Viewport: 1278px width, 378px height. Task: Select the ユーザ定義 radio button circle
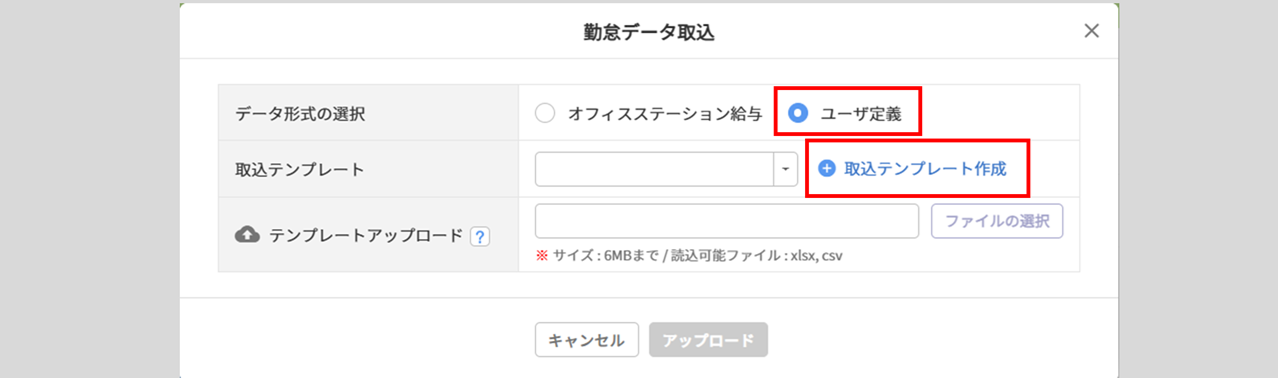click(798, 113)
